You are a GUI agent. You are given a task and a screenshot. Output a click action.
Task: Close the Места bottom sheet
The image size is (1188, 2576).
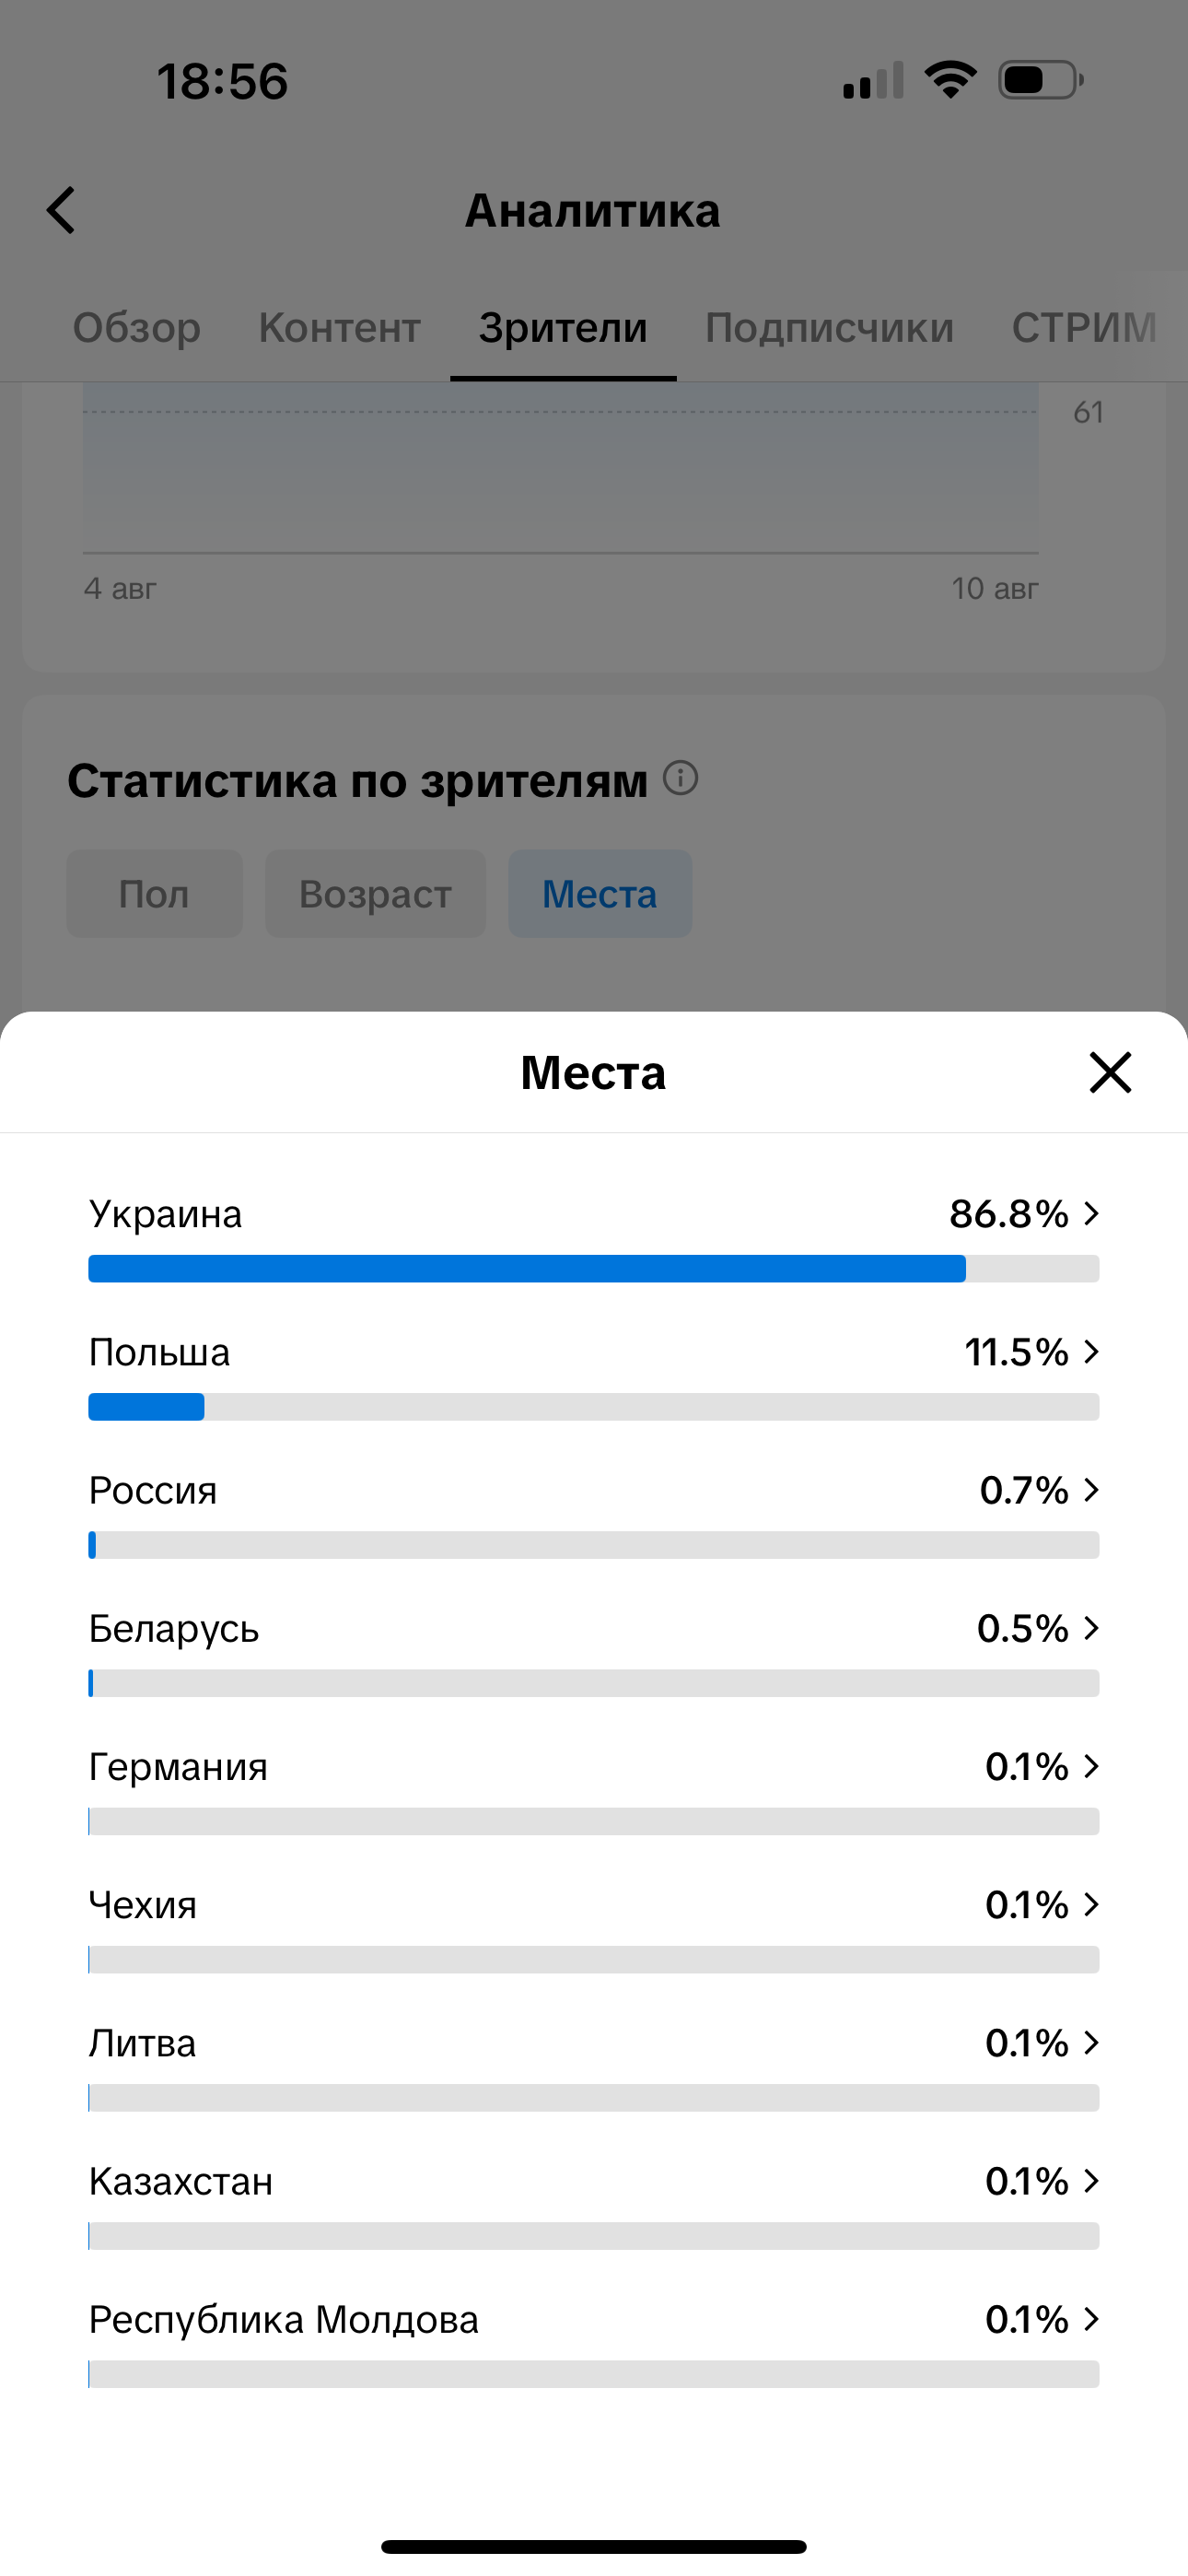[1109, 1073]
